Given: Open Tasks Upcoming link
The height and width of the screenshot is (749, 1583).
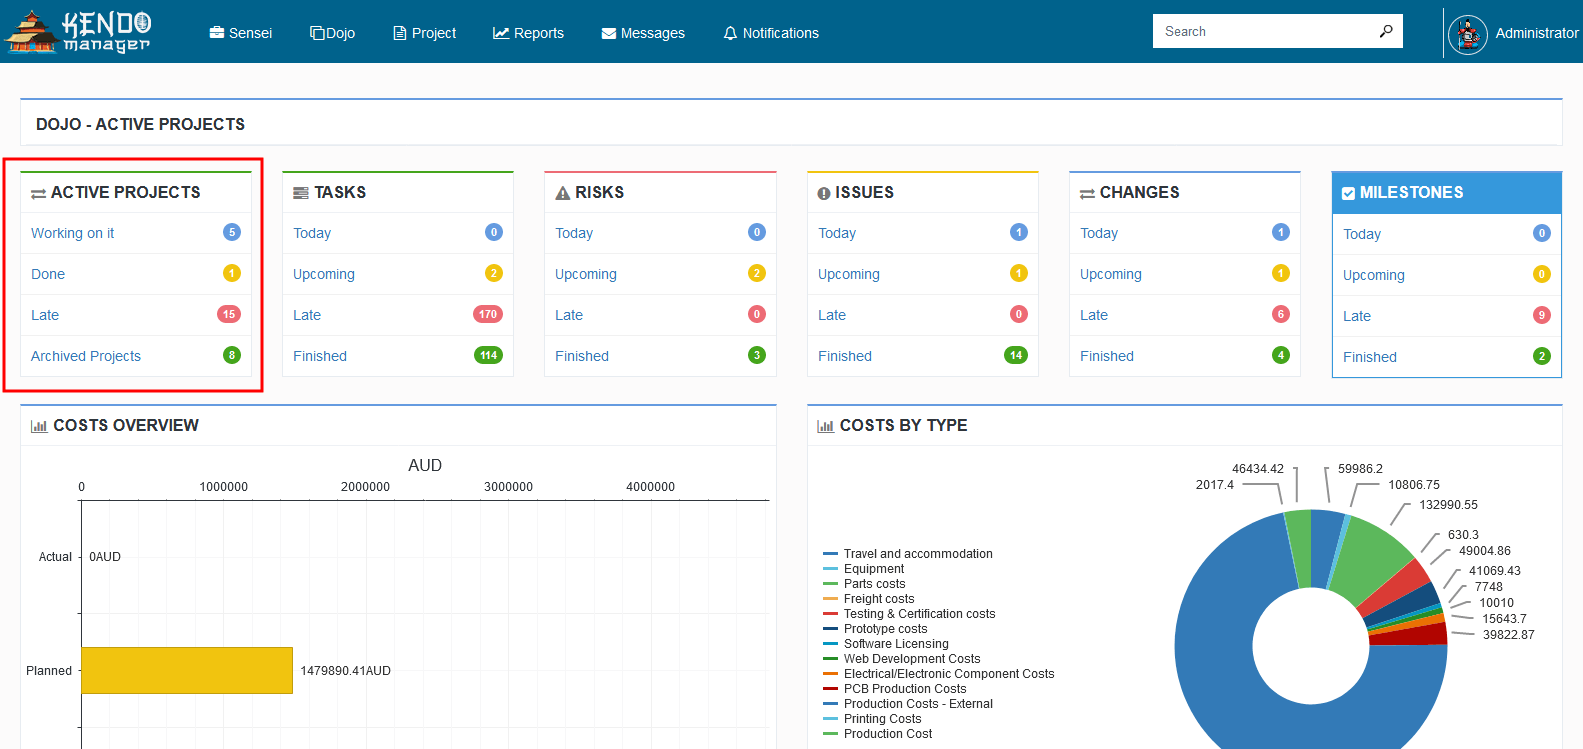Looking at the screenshot, I should point(324,274).
